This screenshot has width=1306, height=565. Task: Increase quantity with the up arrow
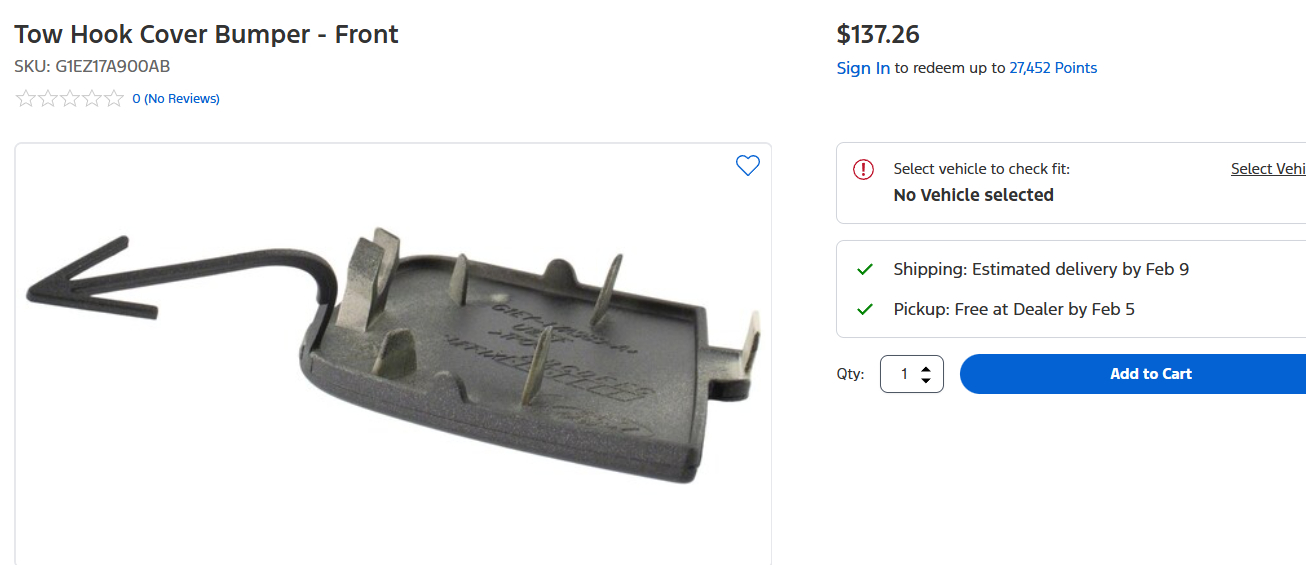click(926, 368)
